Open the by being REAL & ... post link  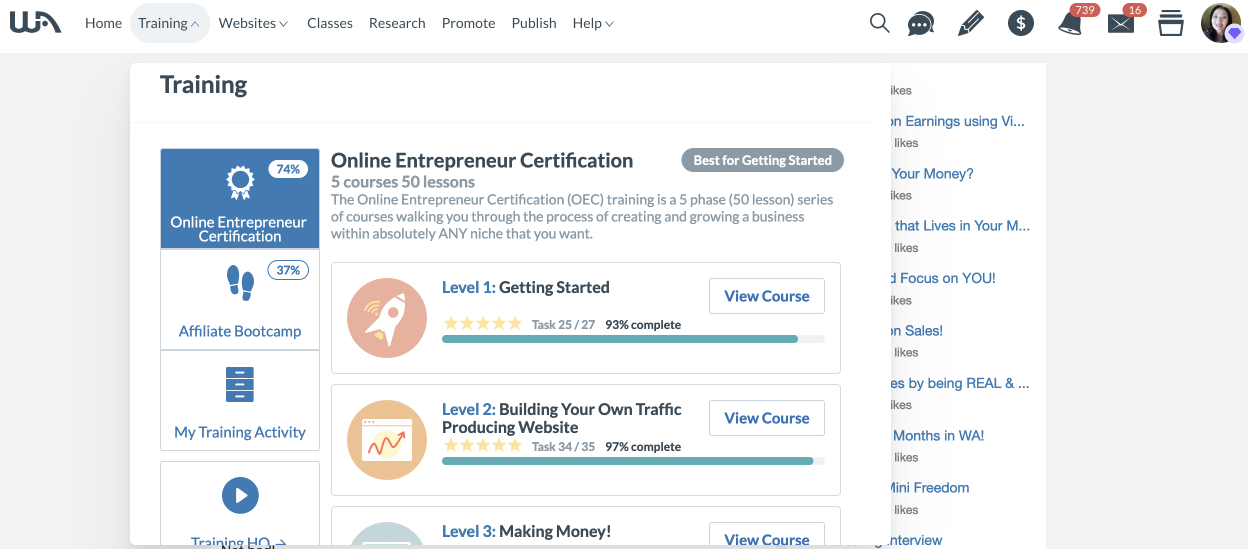pos(960,383)
